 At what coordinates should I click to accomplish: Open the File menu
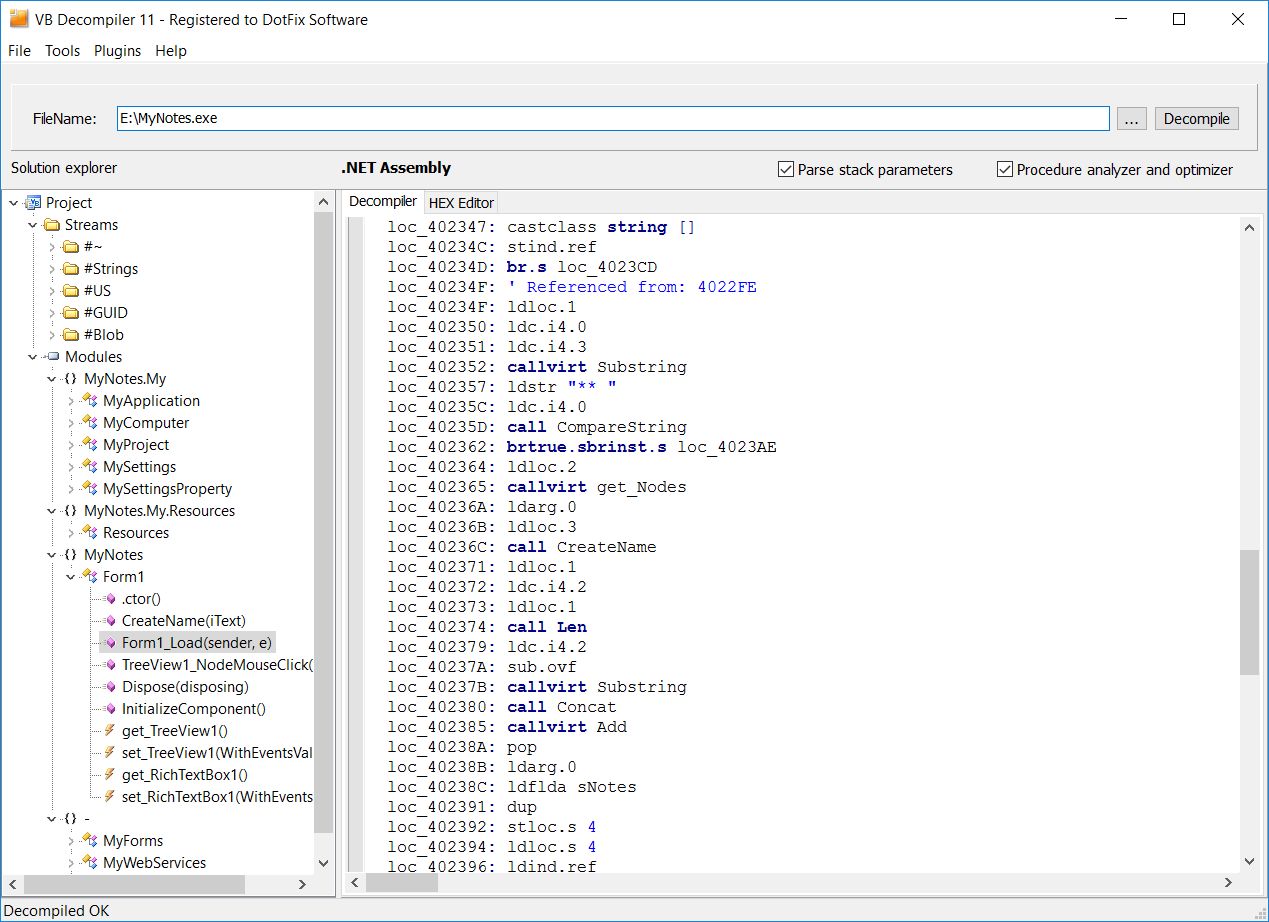pyautogui.click(x=19, y=51)
